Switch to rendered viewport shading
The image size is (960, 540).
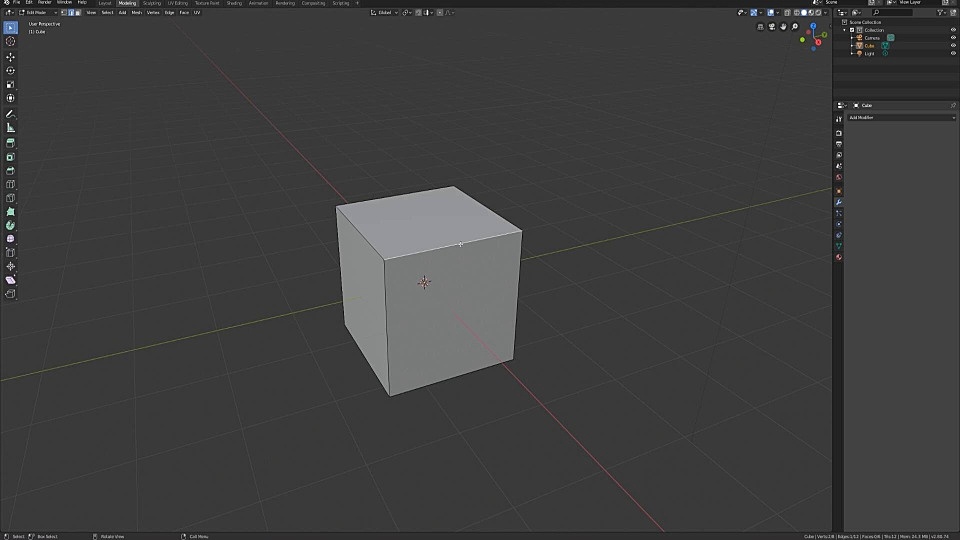818,12
